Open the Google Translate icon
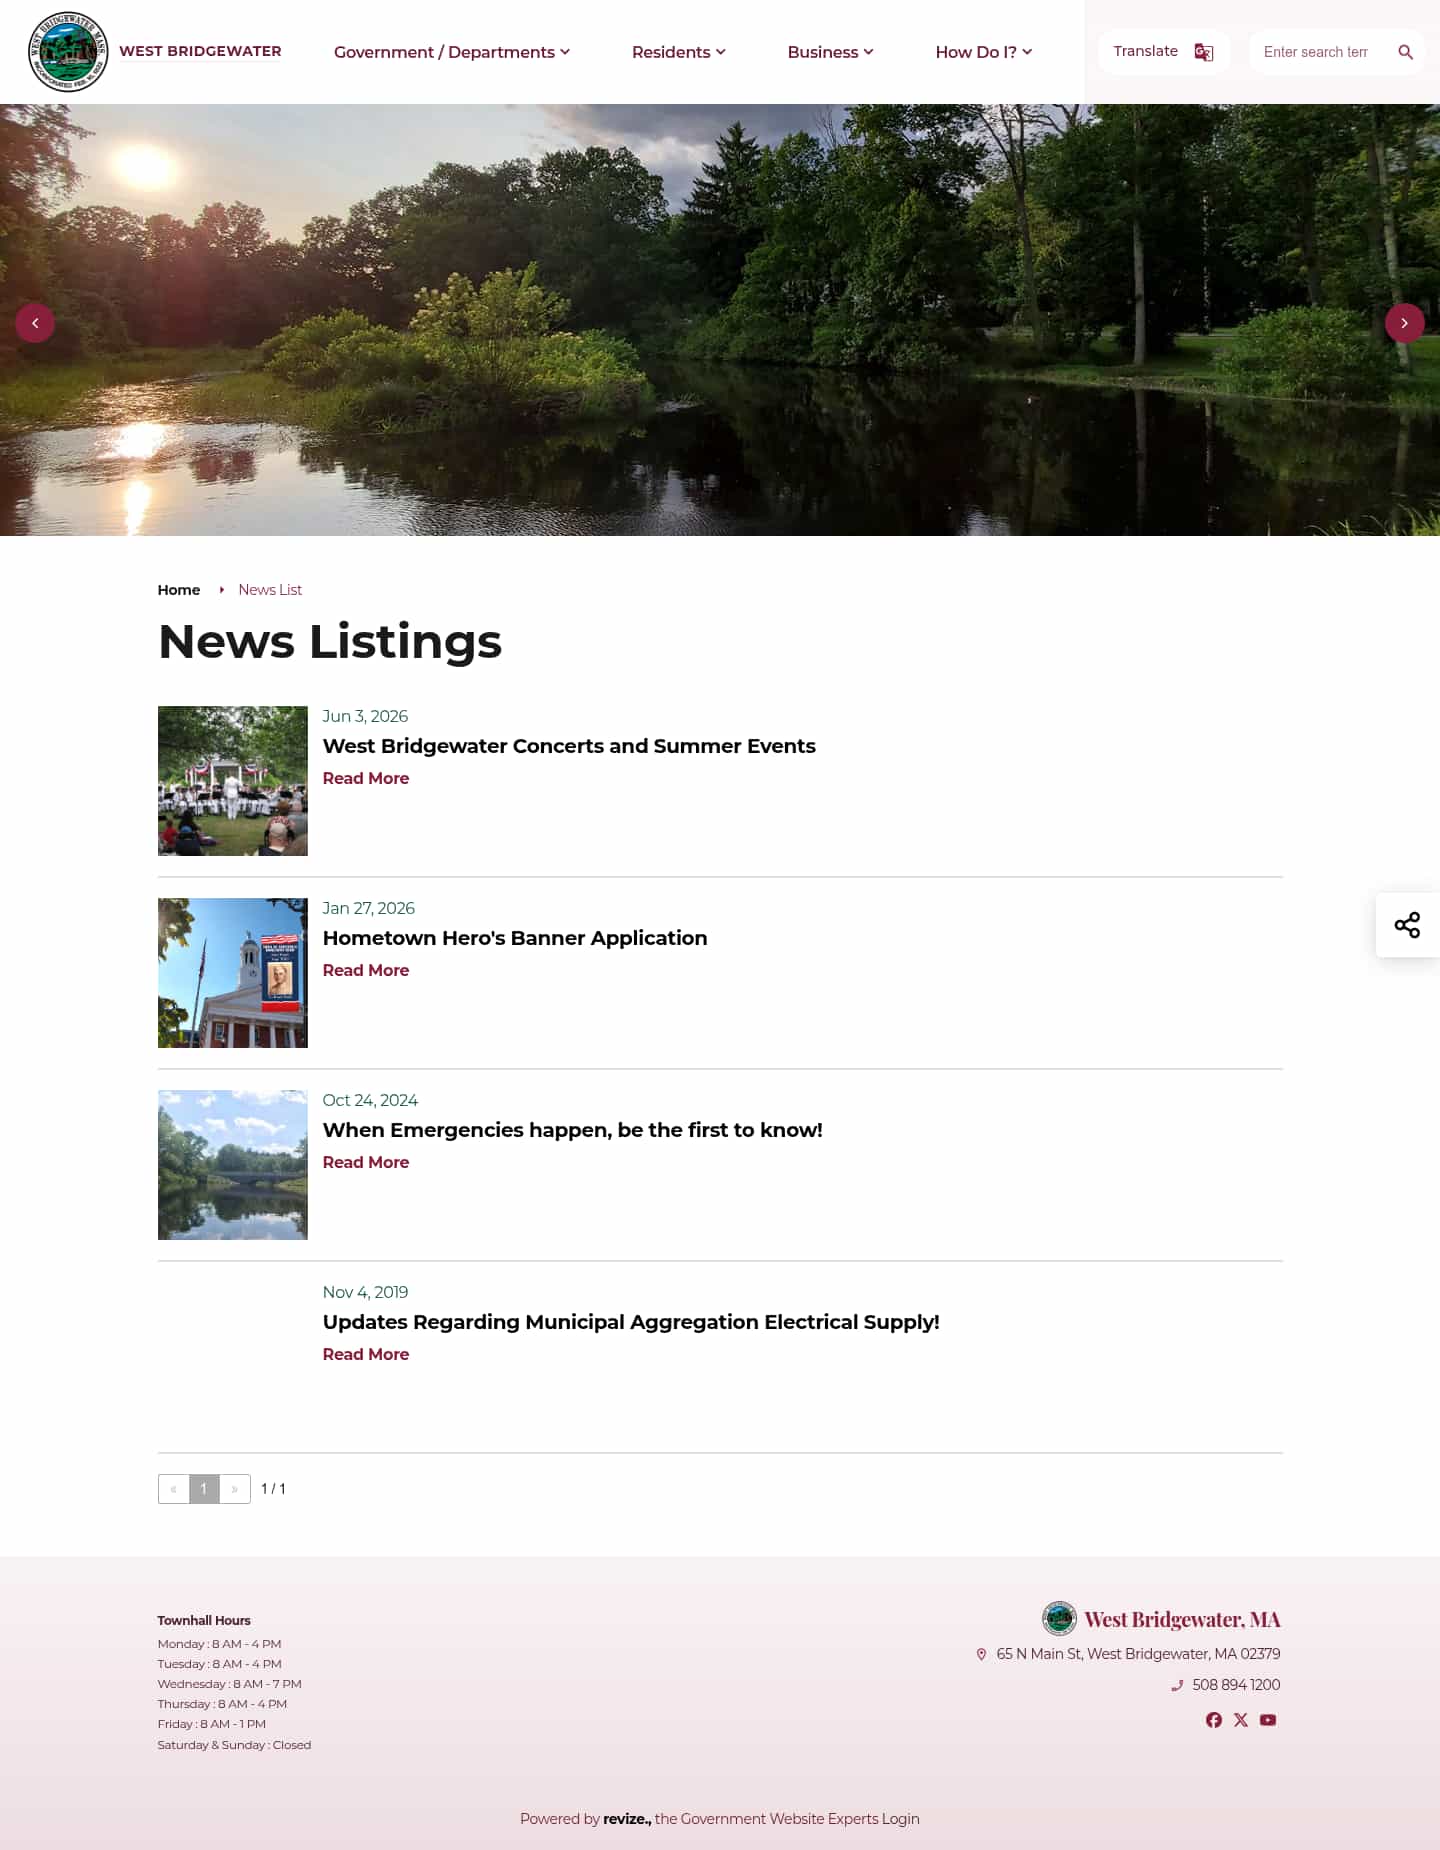This screenshot has width=1440, height=1850. pos(1204,52)
